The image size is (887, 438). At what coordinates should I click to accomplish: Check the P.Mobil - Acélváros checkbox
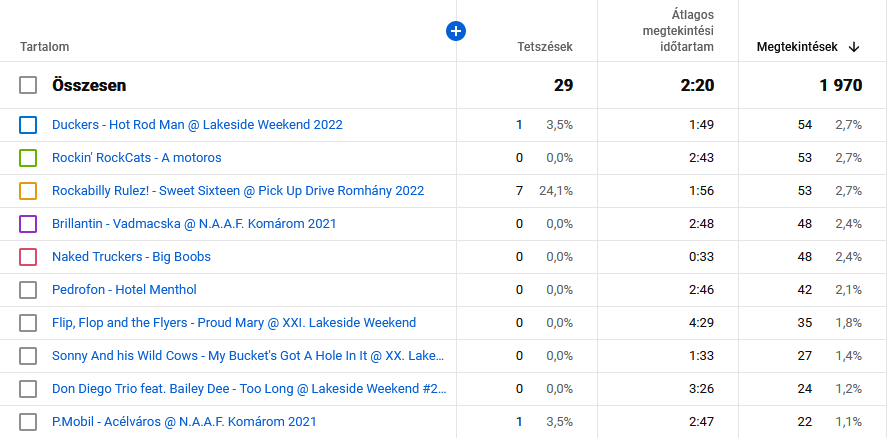click(28, 422)
